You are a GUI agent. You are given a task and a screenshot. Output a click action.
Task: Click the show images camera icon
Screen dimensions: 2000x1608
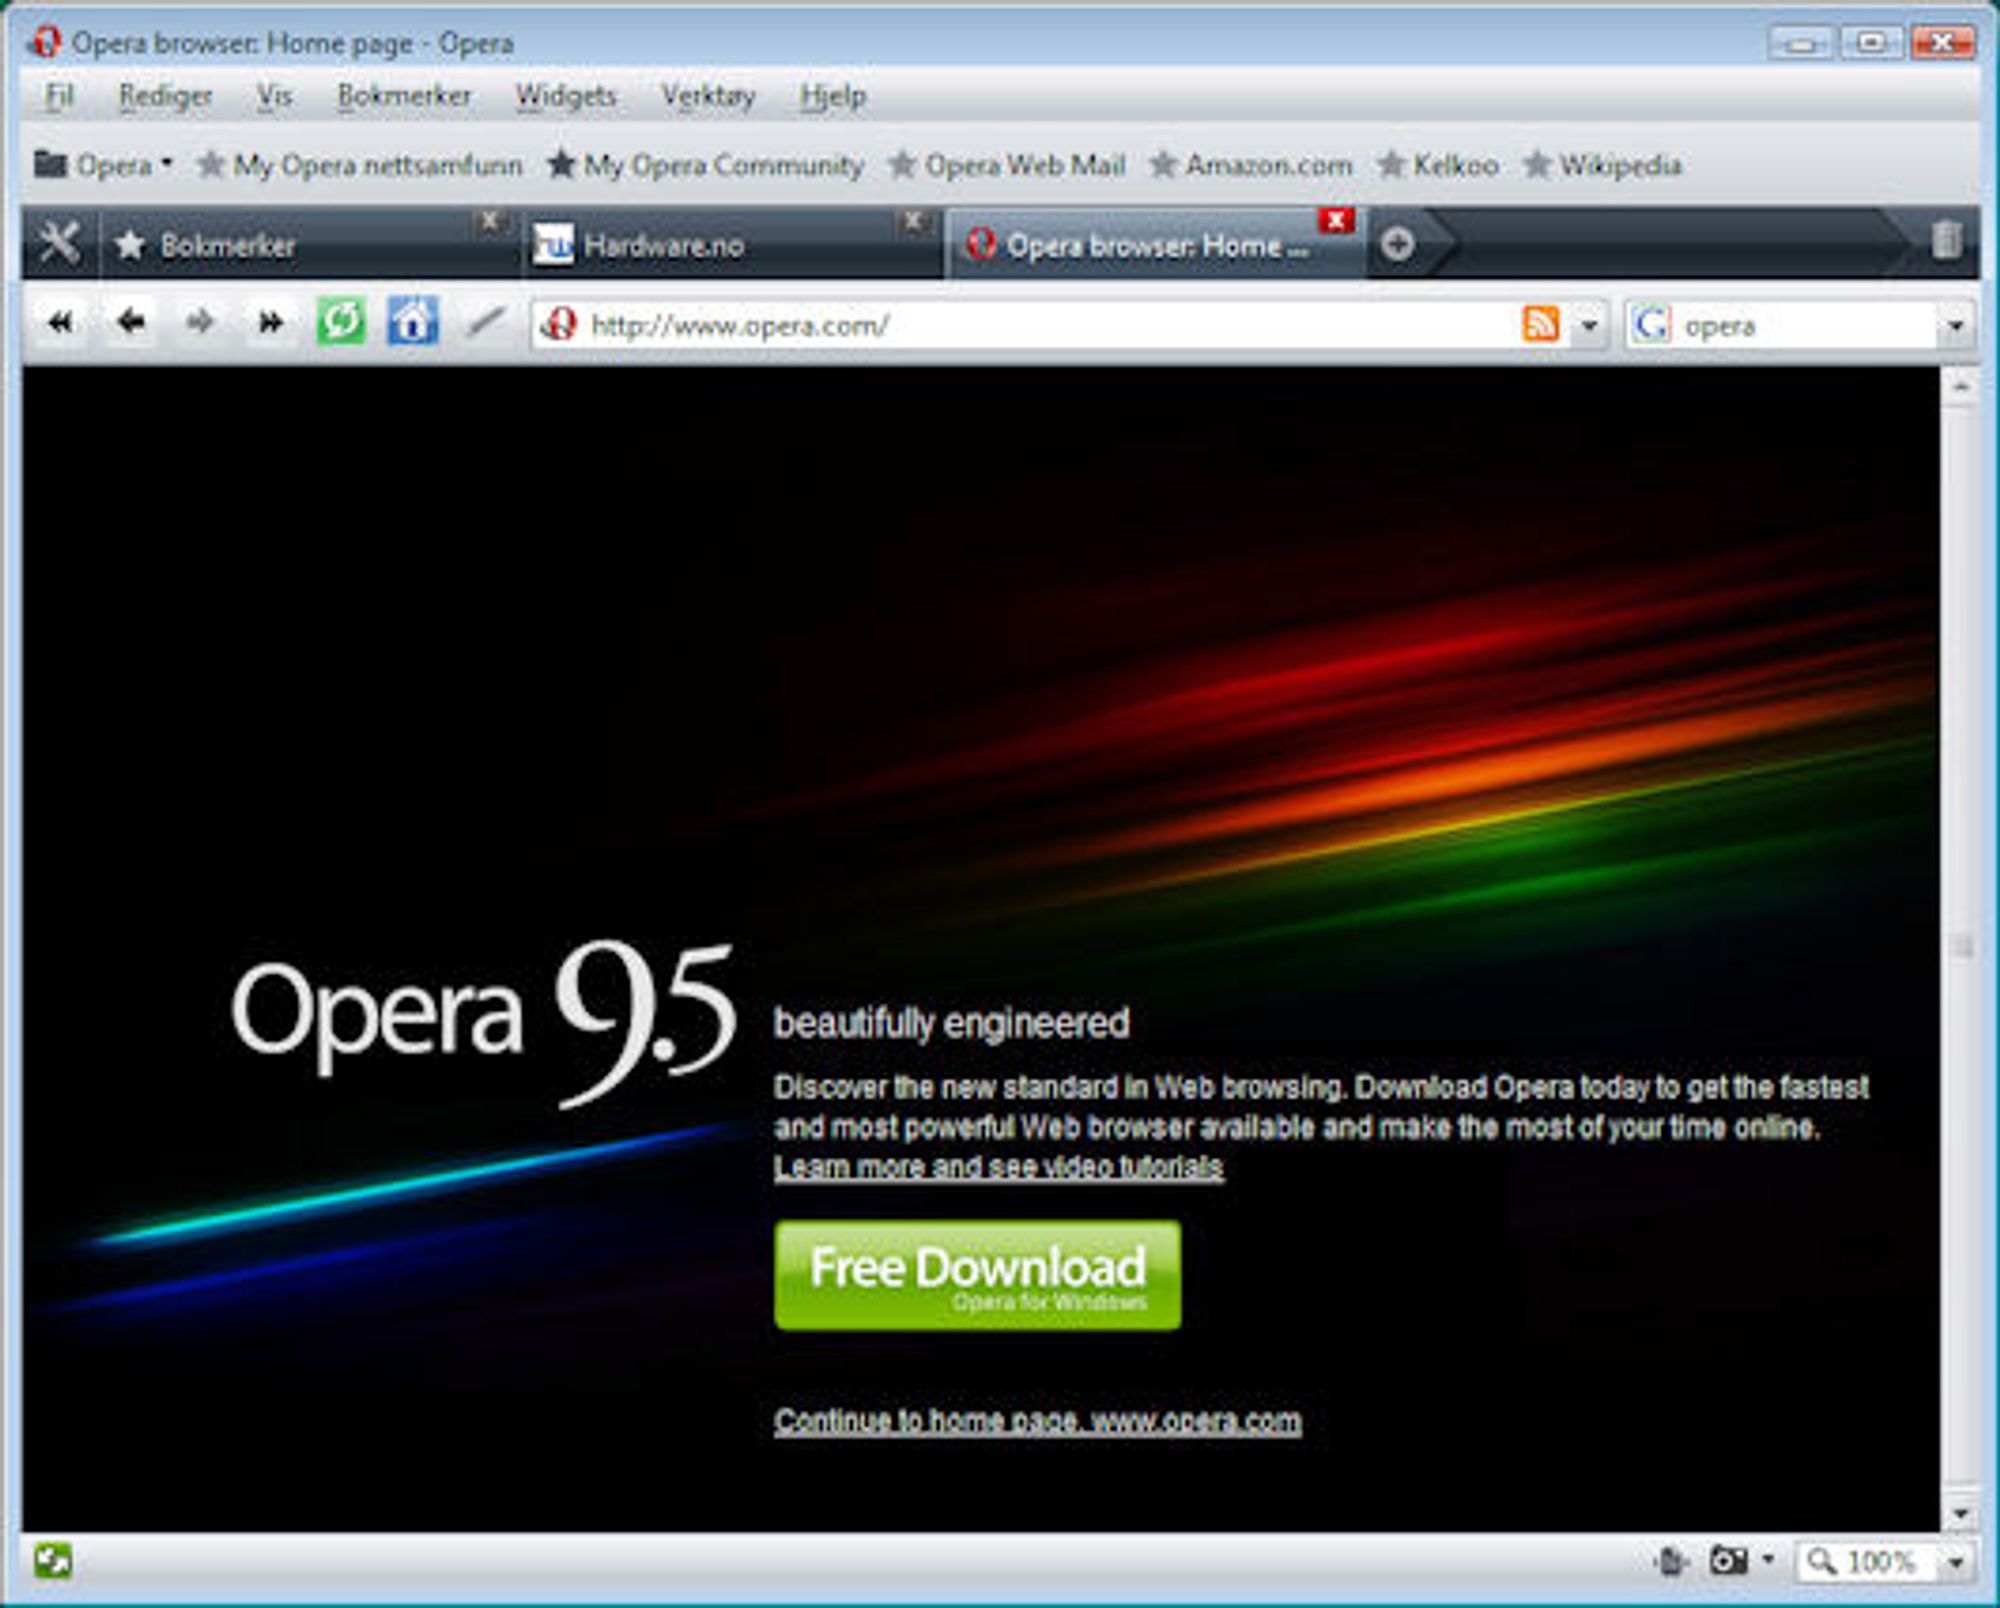pyautogui.click(x=1728, y=1561)
